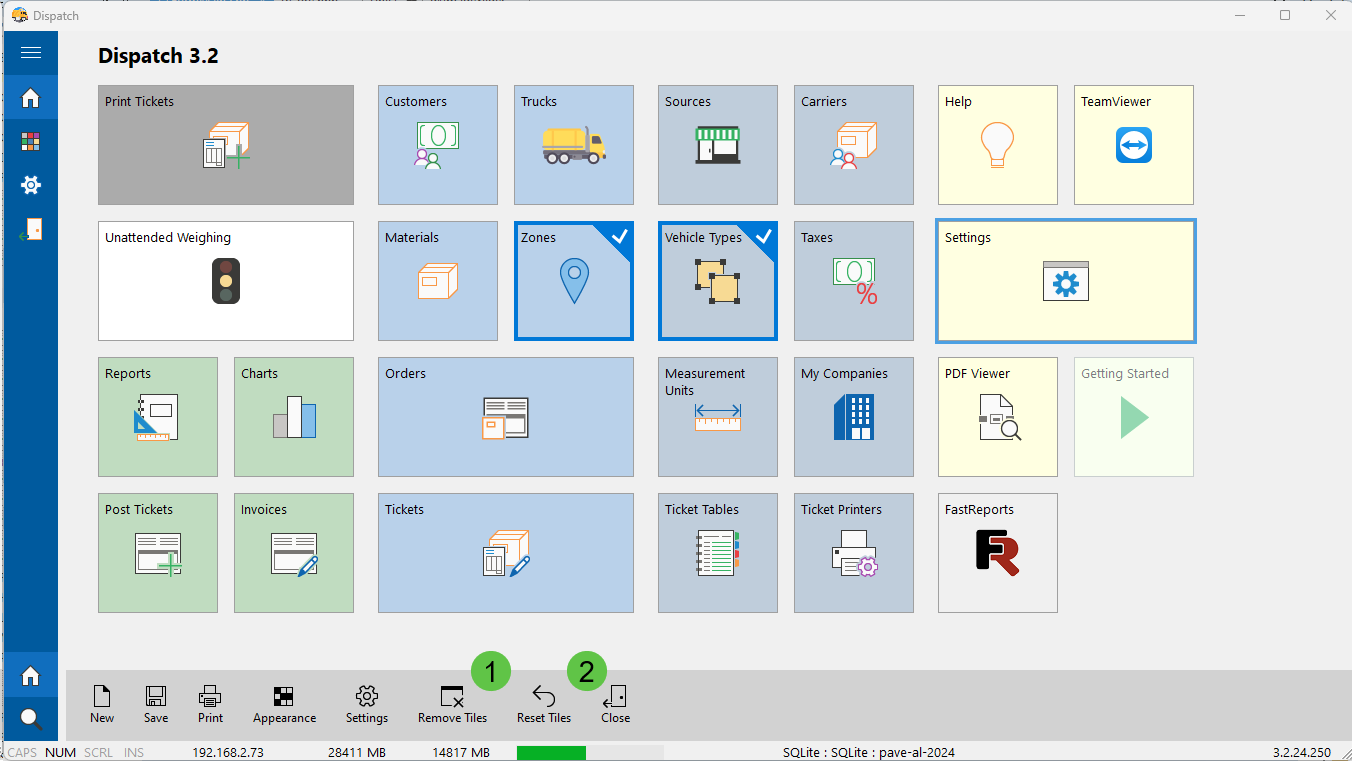Click the gear icon in left sidebar
This screenshot has width=1352, height=761.
(x=30, y=185)
